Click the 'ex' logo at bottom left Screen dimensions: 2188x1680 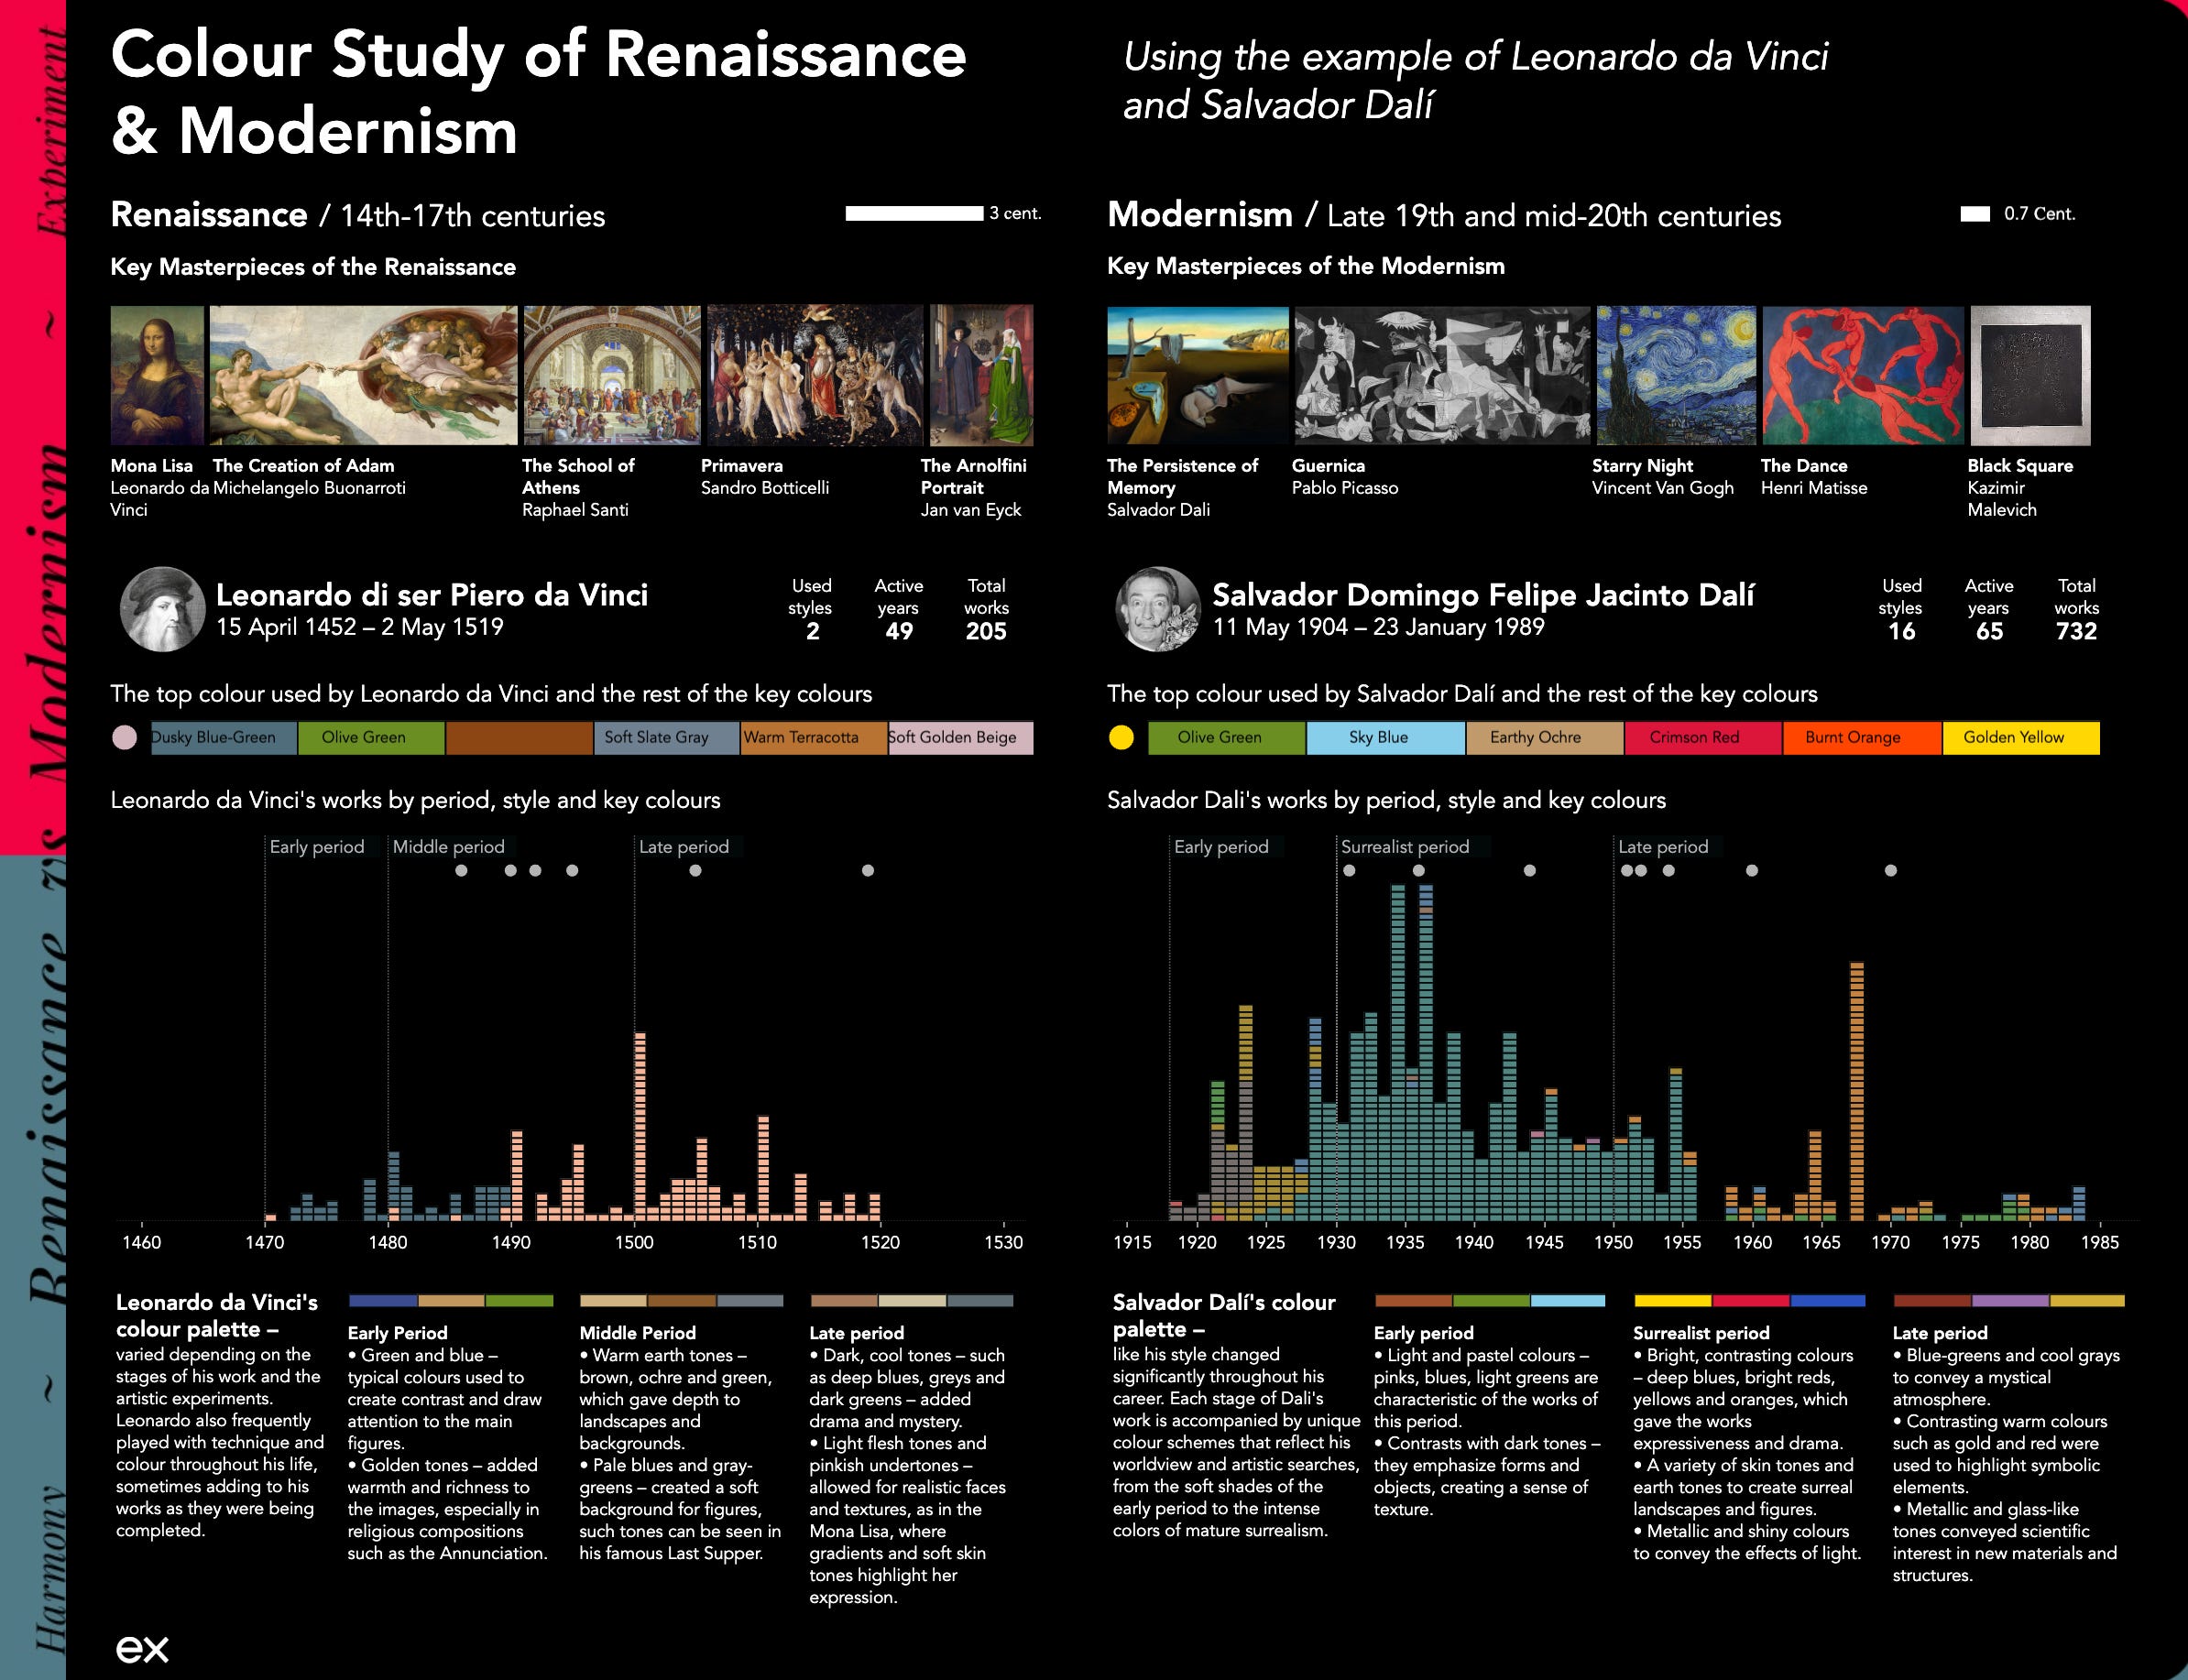pos(142,1649)
